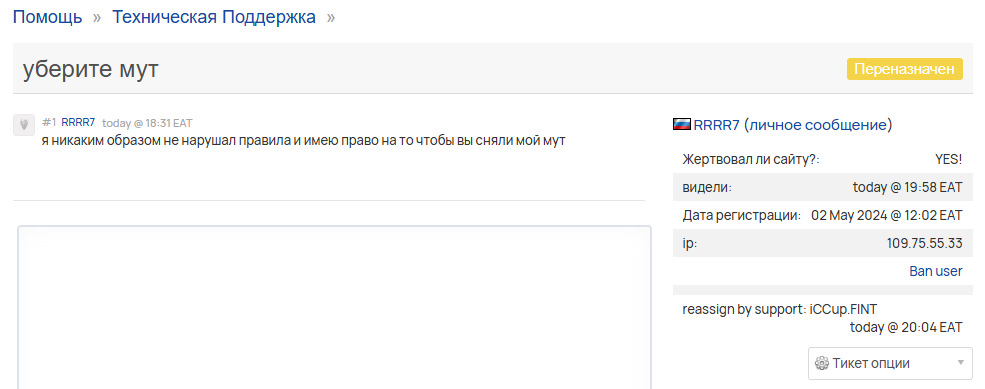The image size is (985, 389).
Task: Open the Тикет опции dropdown
Action: coord(890,363)
